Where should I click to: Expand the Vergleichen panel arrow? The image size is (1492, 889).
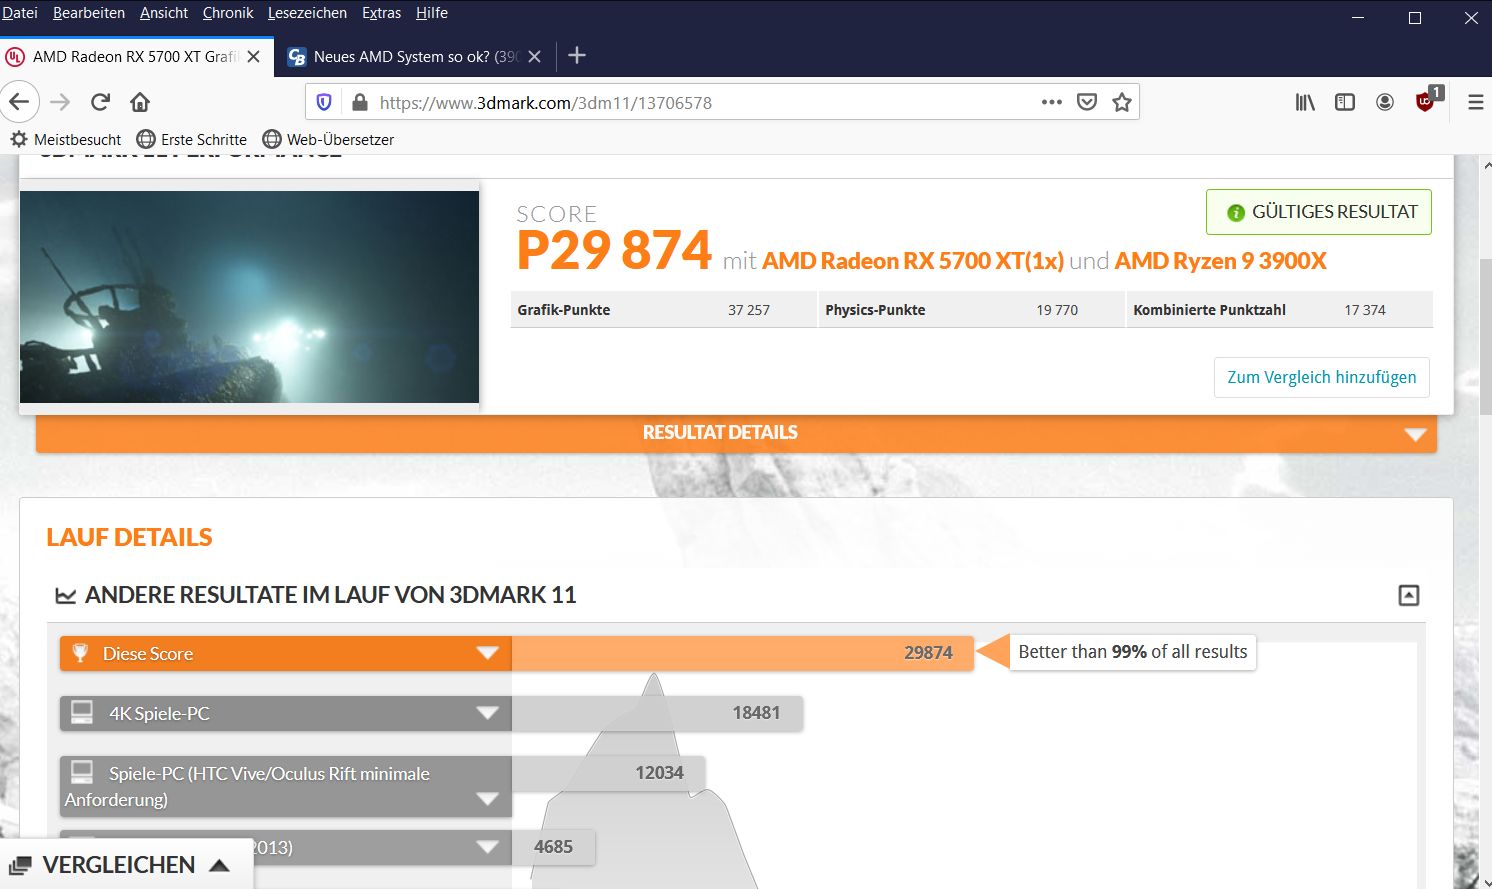pos(220,865)
